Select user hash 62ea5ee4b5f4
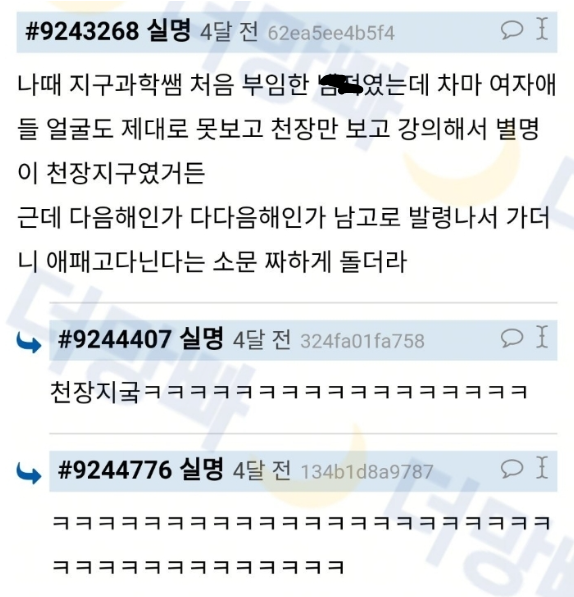574x597 pixels. 331,33
